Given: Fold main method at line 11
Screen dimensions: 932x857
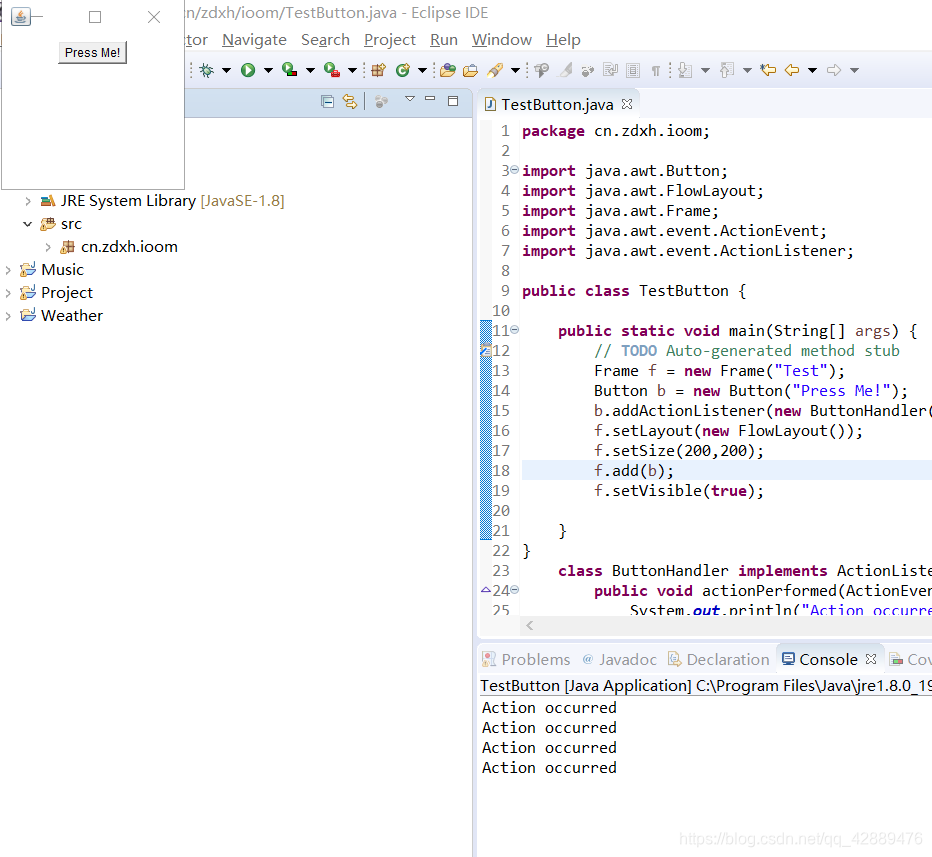Looking at the screenshot, I should click(515, 329).
